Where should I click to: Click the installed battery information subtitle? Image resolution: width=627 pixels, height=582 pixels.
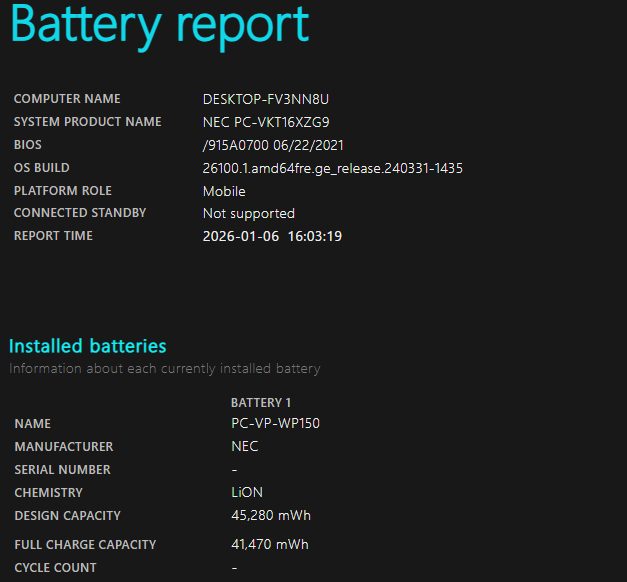click(x=165, y=369)
